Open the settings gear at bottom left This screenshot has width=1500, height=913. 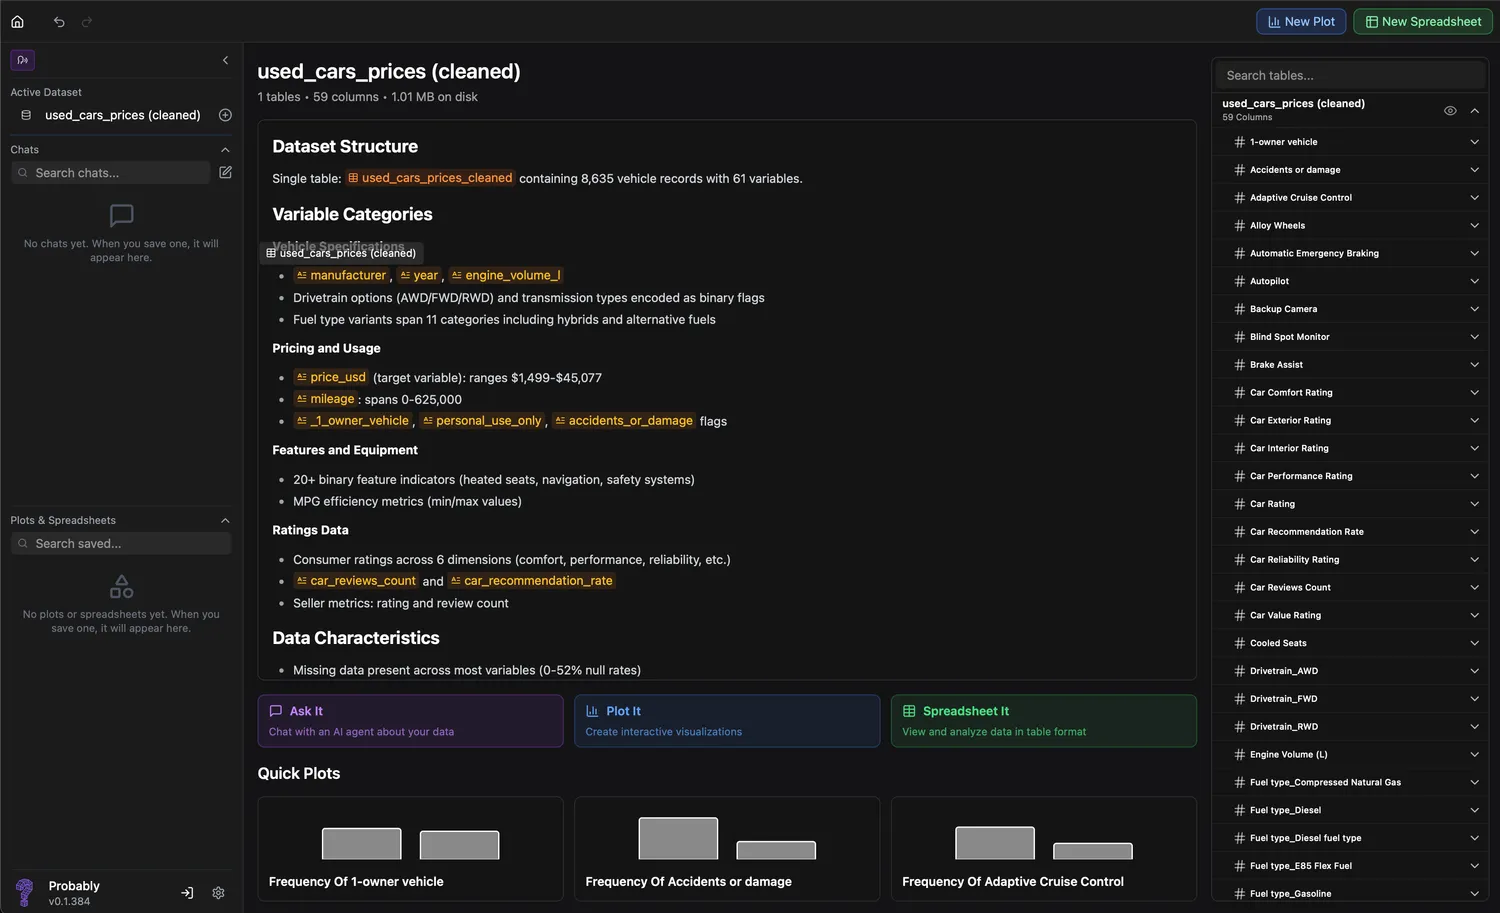point(218,892)
